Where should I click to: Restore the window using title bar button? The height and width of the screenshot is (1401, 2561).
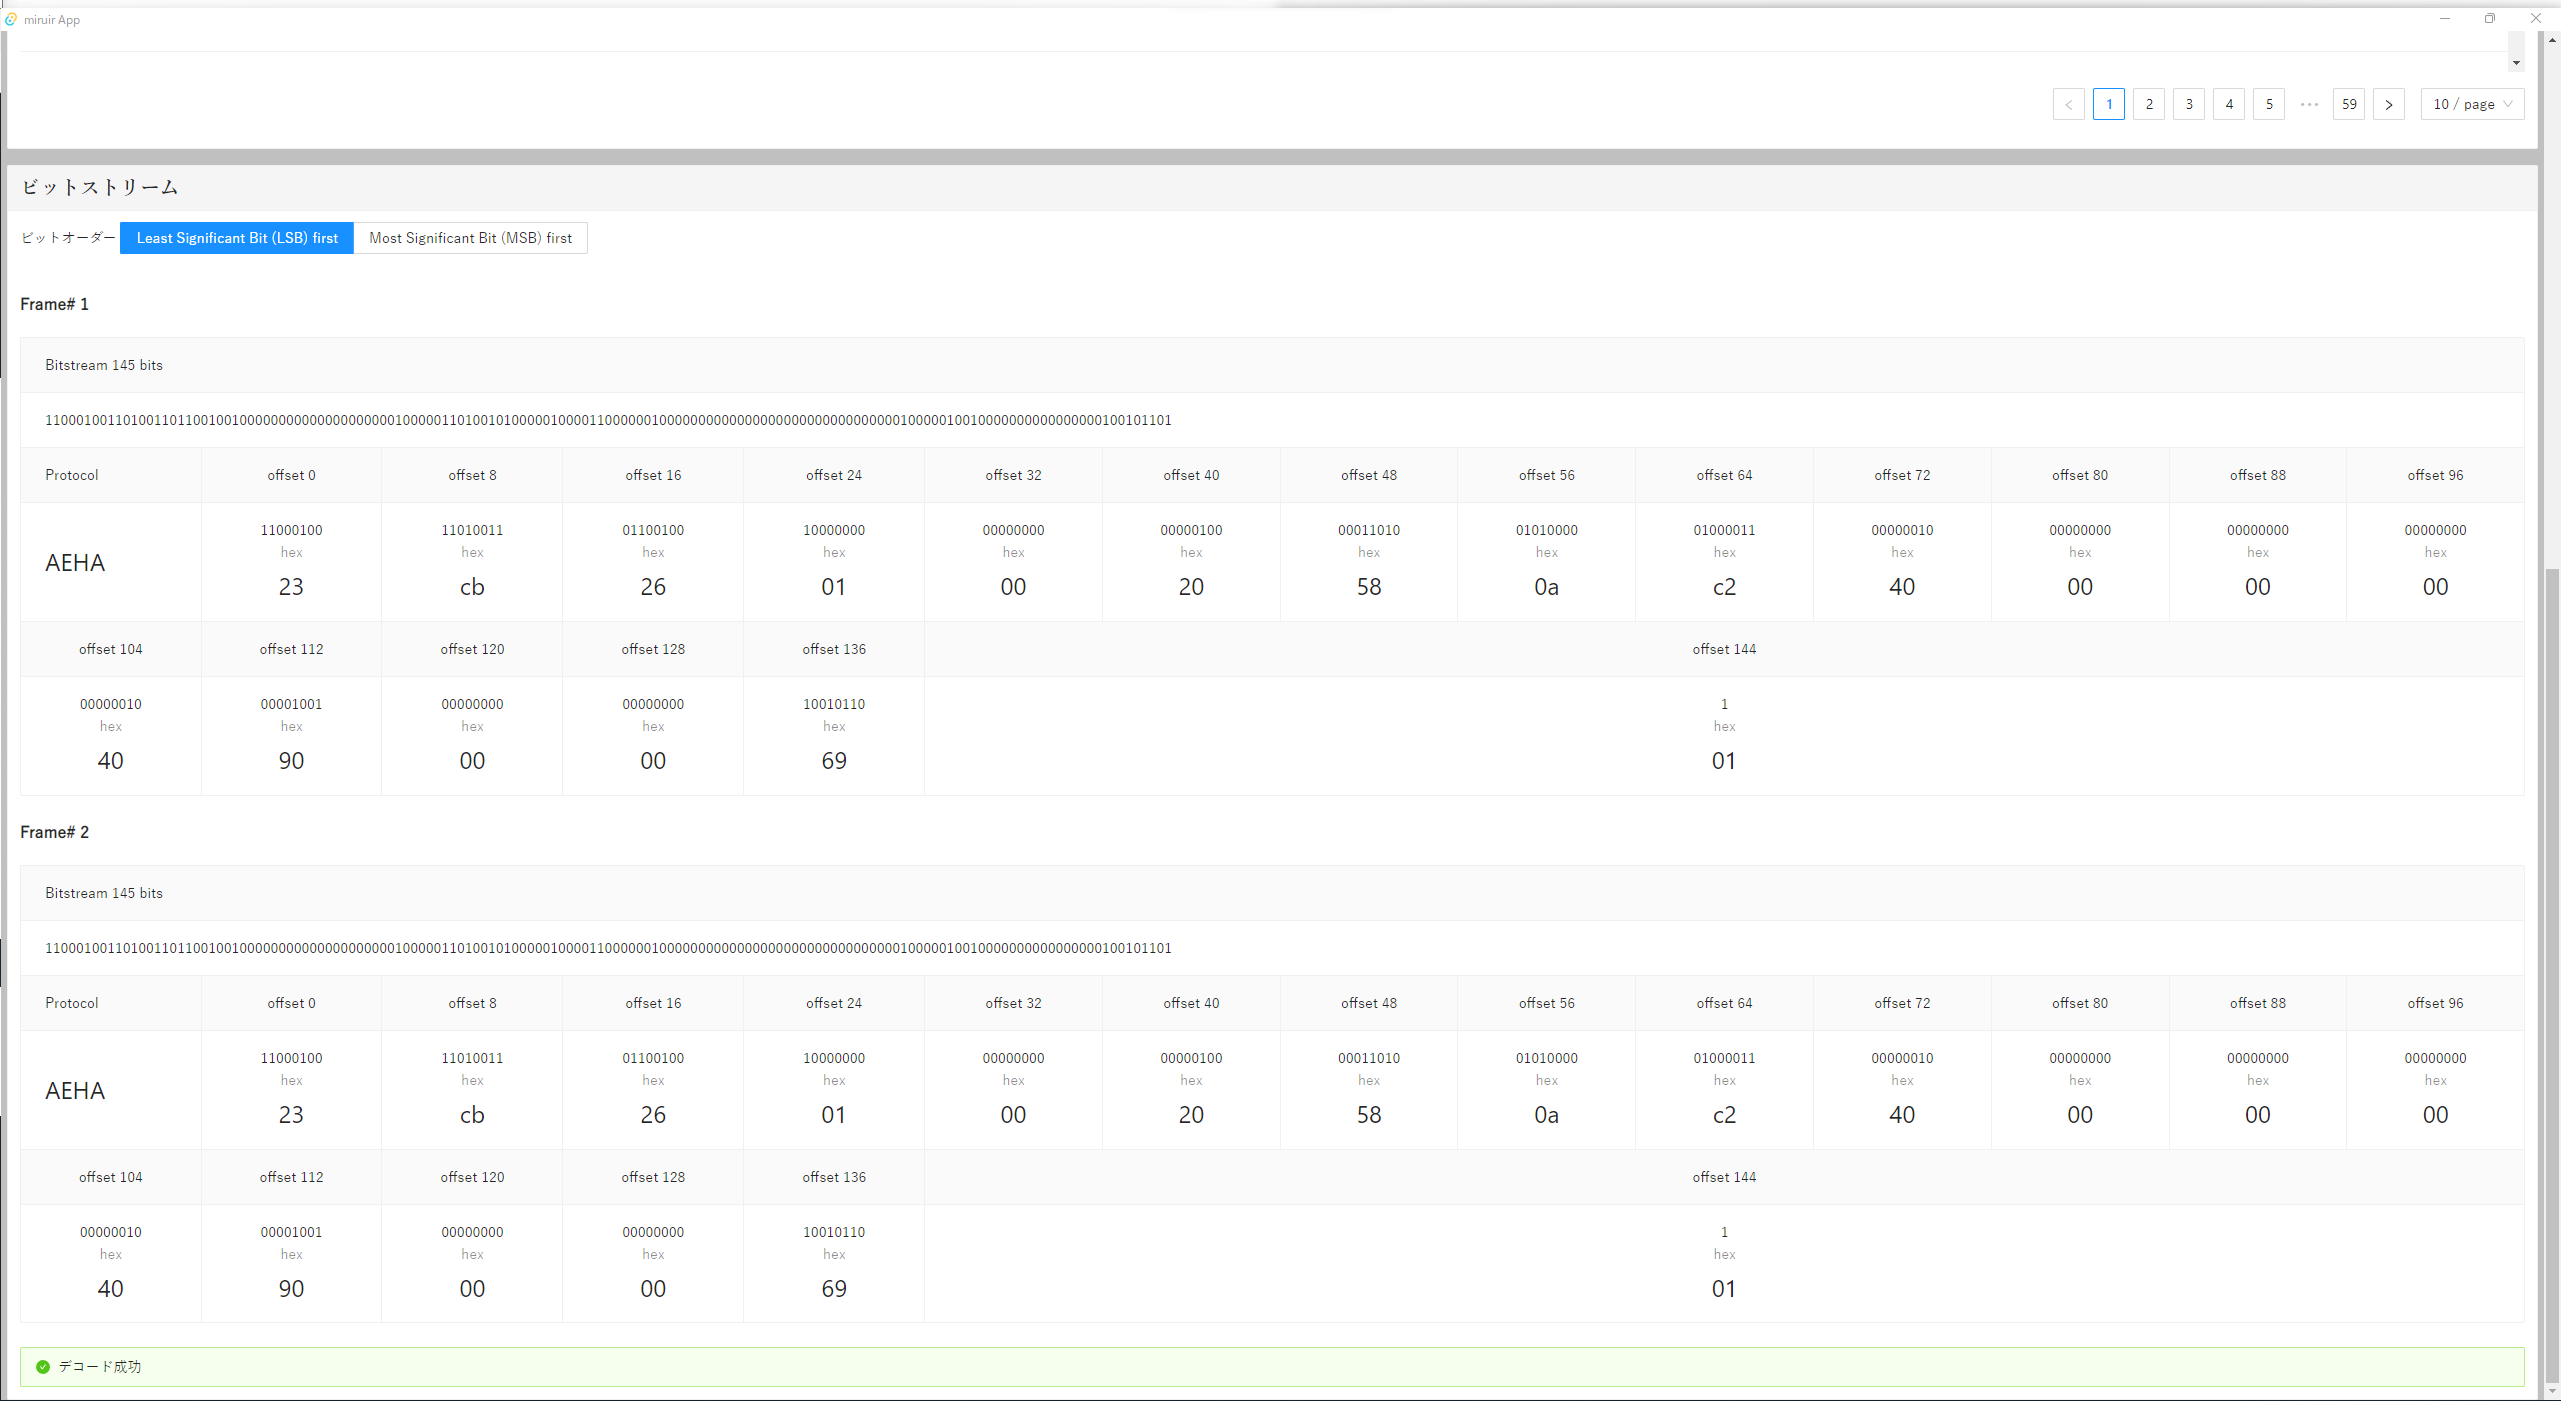tap(2489, 18)
